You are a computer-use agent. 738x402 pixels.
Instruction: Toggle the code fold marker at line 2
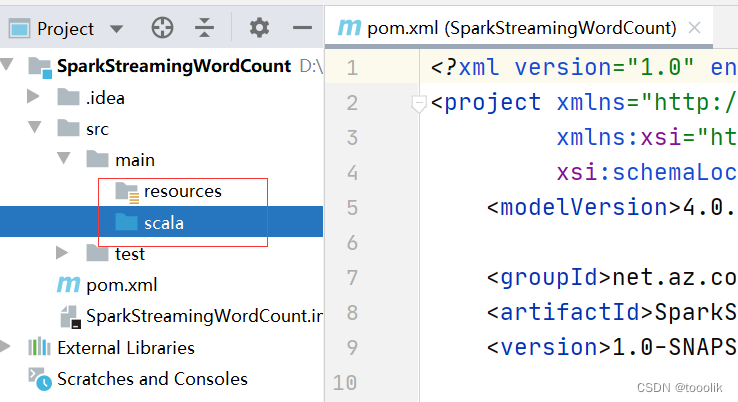click(x=418, y=104)
